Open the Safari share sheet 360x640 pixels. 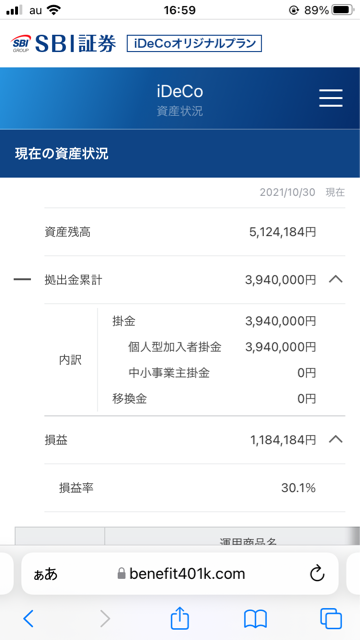pyautogui.click(x=180, y=618)
